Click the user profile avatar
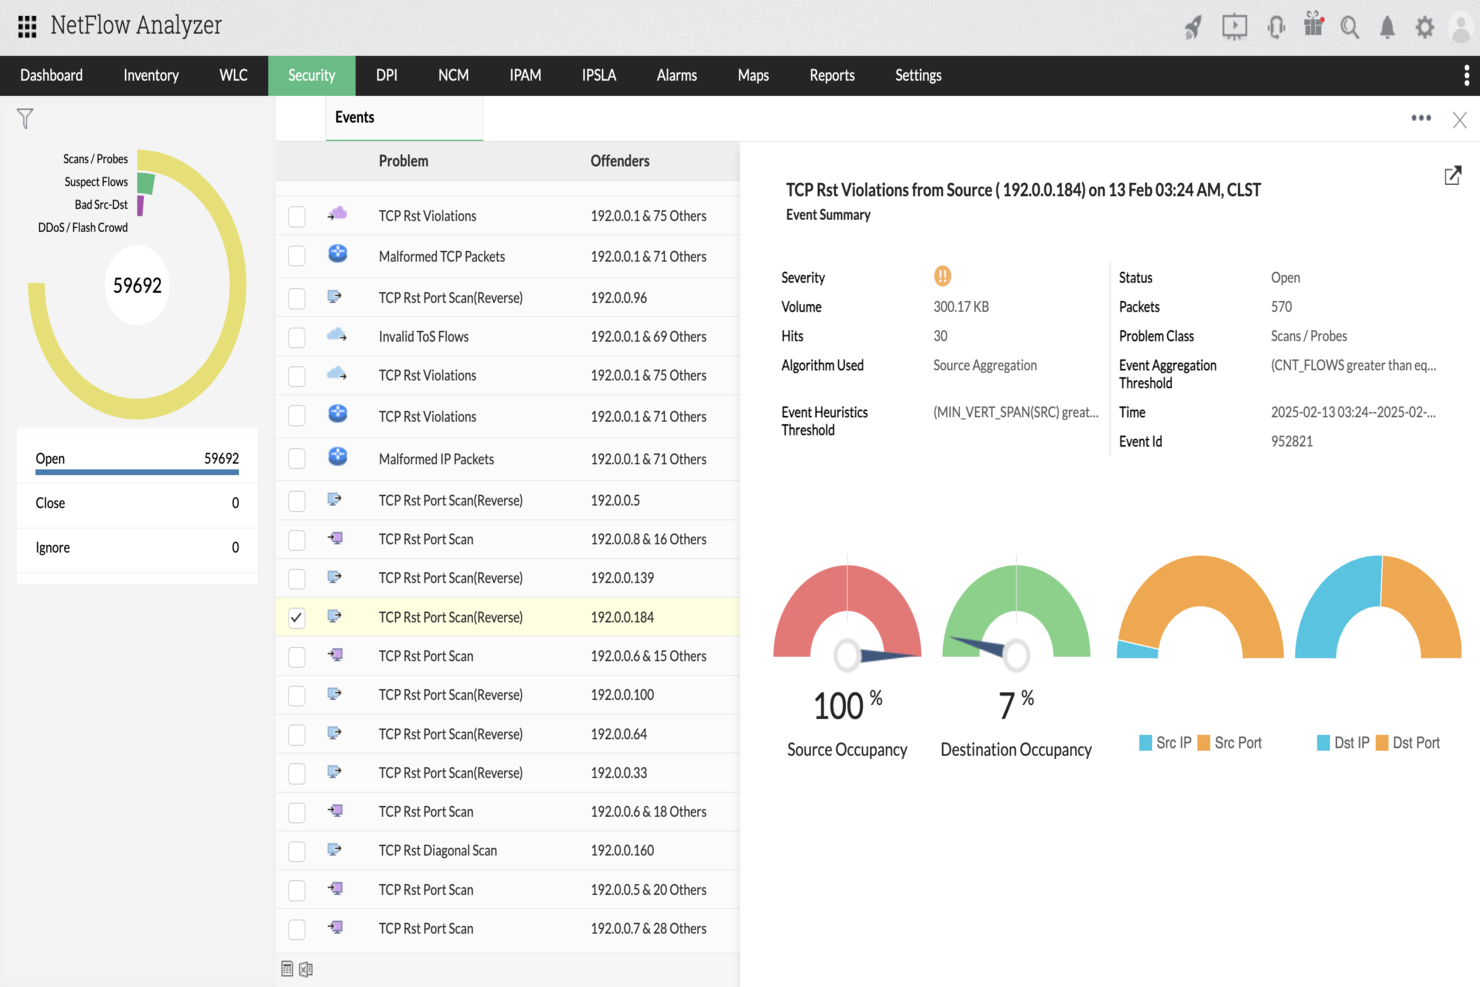 1460,27
